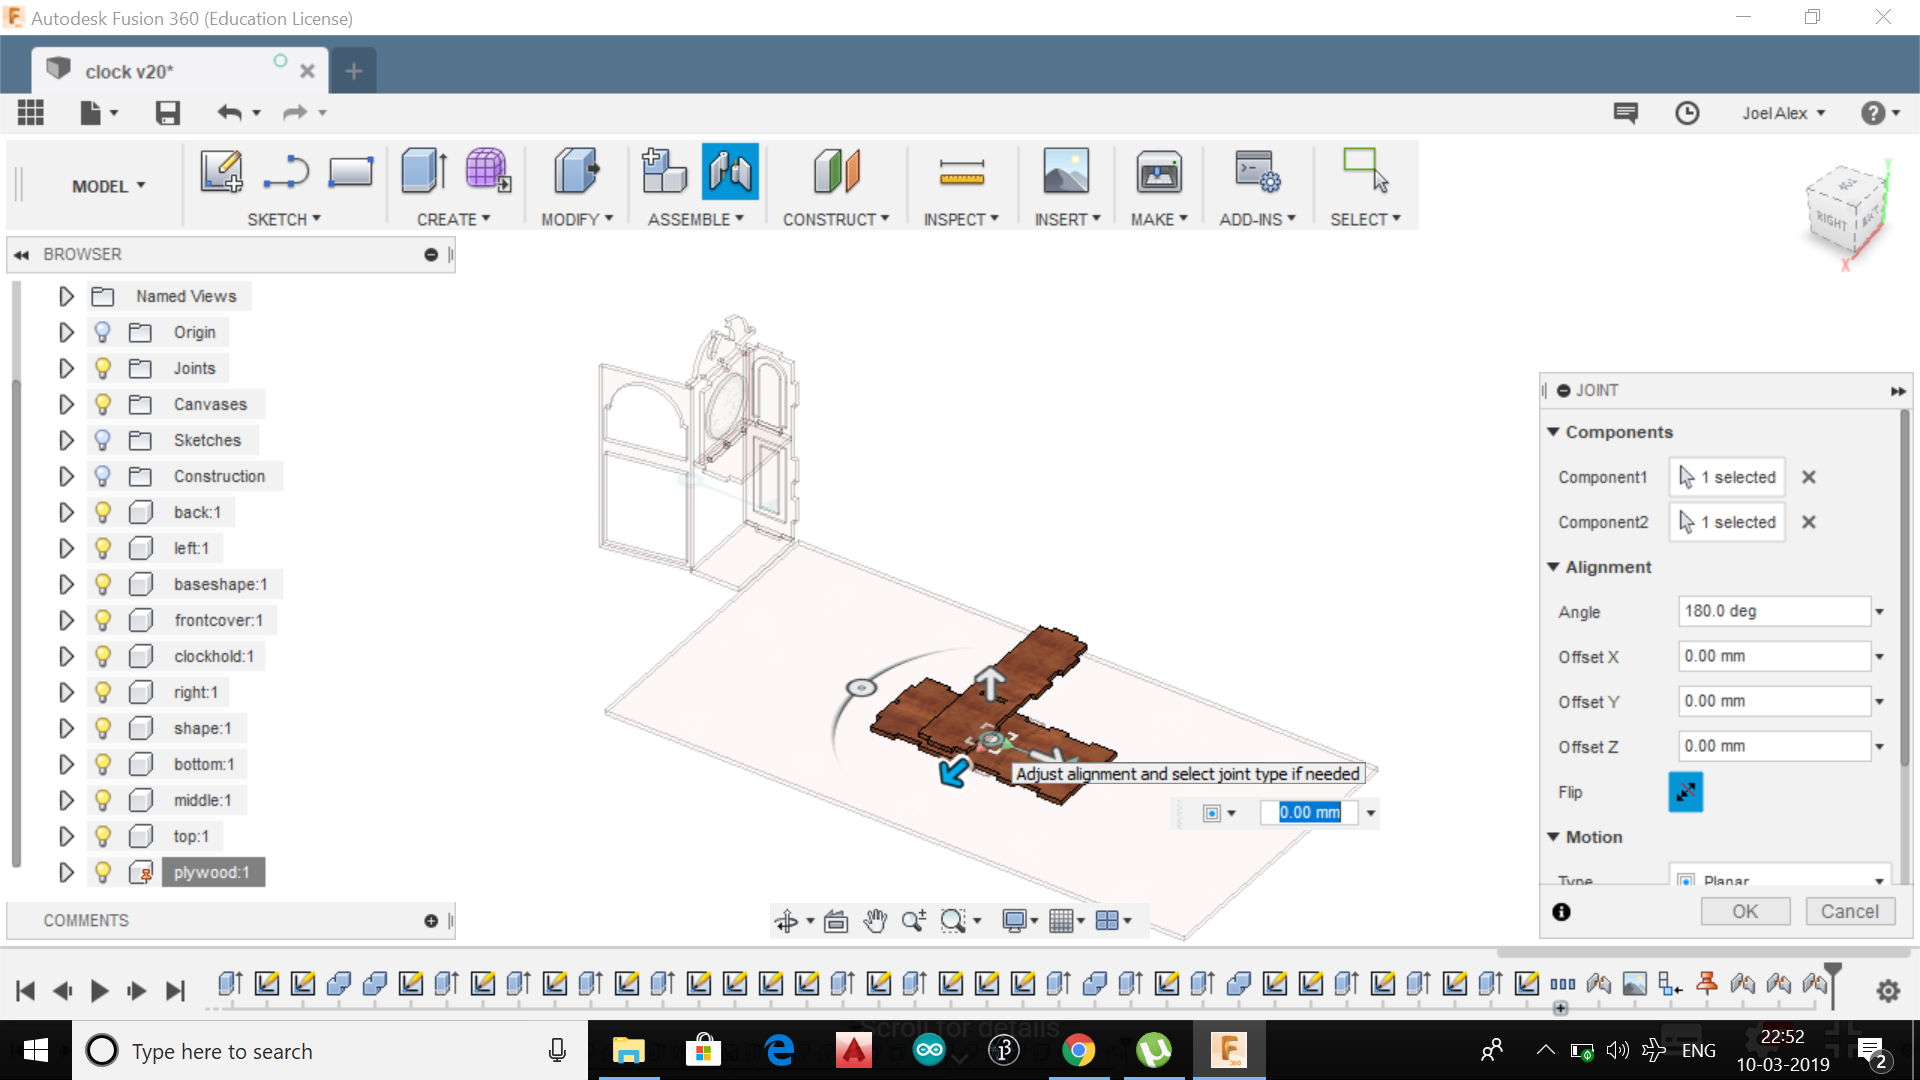Hide the plywood:1 component via its bulb

tap(102, 872)
